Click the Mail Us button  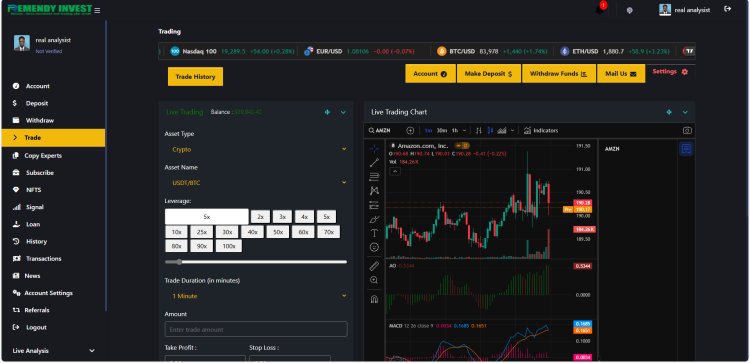[621, 74]
